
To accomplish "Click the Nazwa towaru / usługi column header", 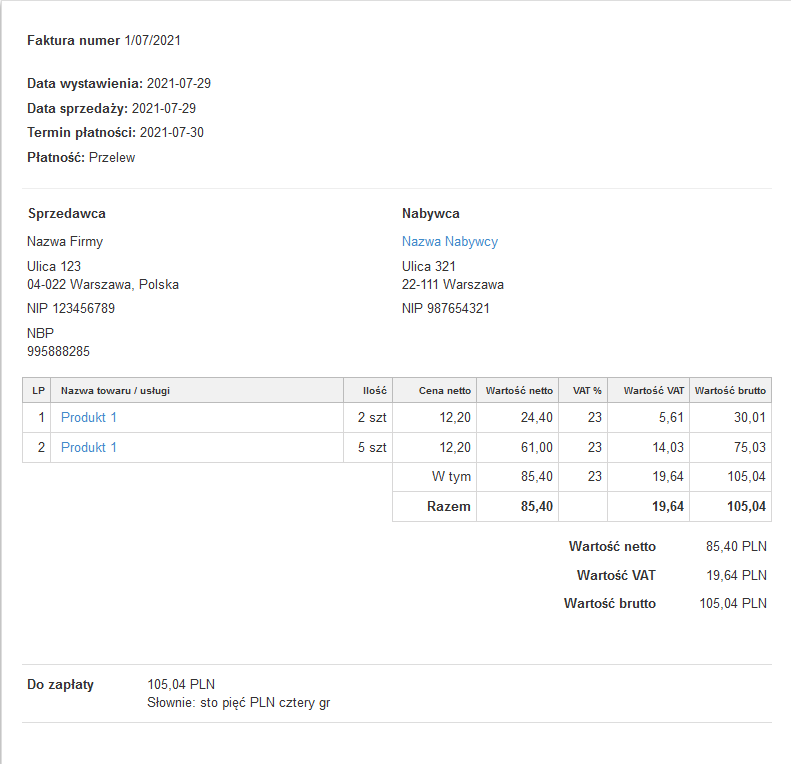I will coord(115,391).
